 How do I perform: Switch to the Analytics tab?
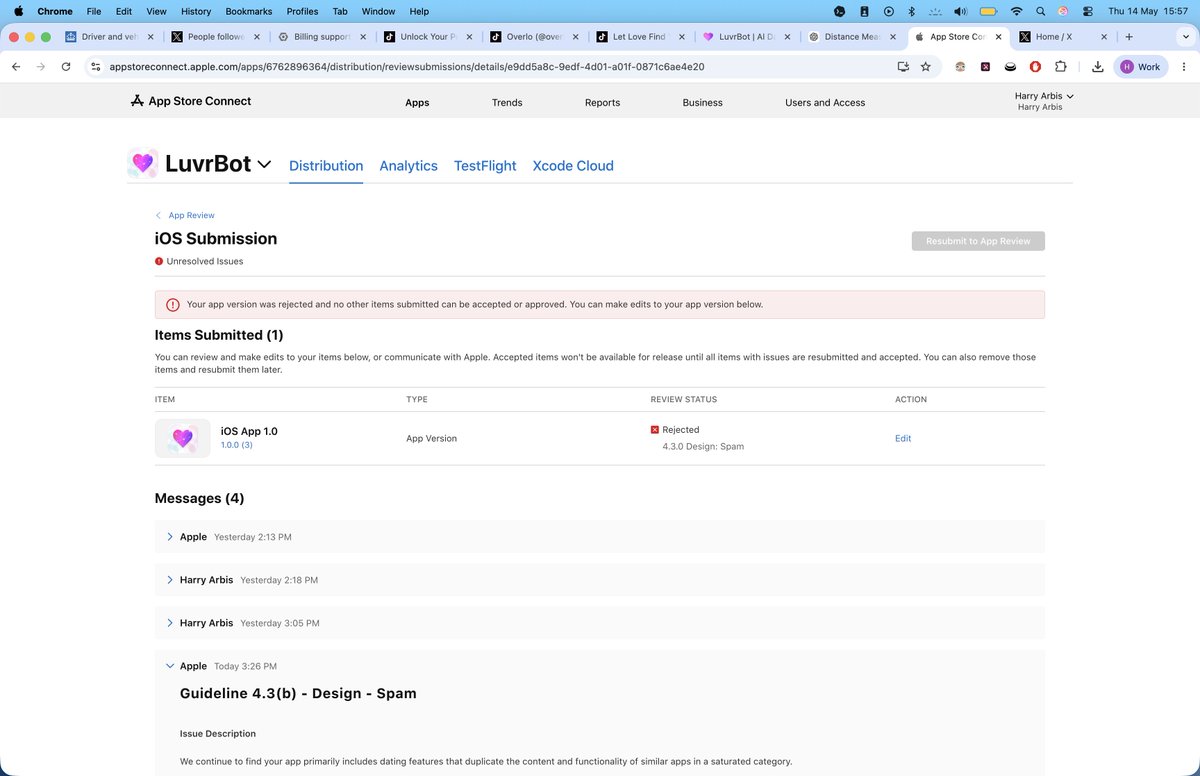coord(408,166)
